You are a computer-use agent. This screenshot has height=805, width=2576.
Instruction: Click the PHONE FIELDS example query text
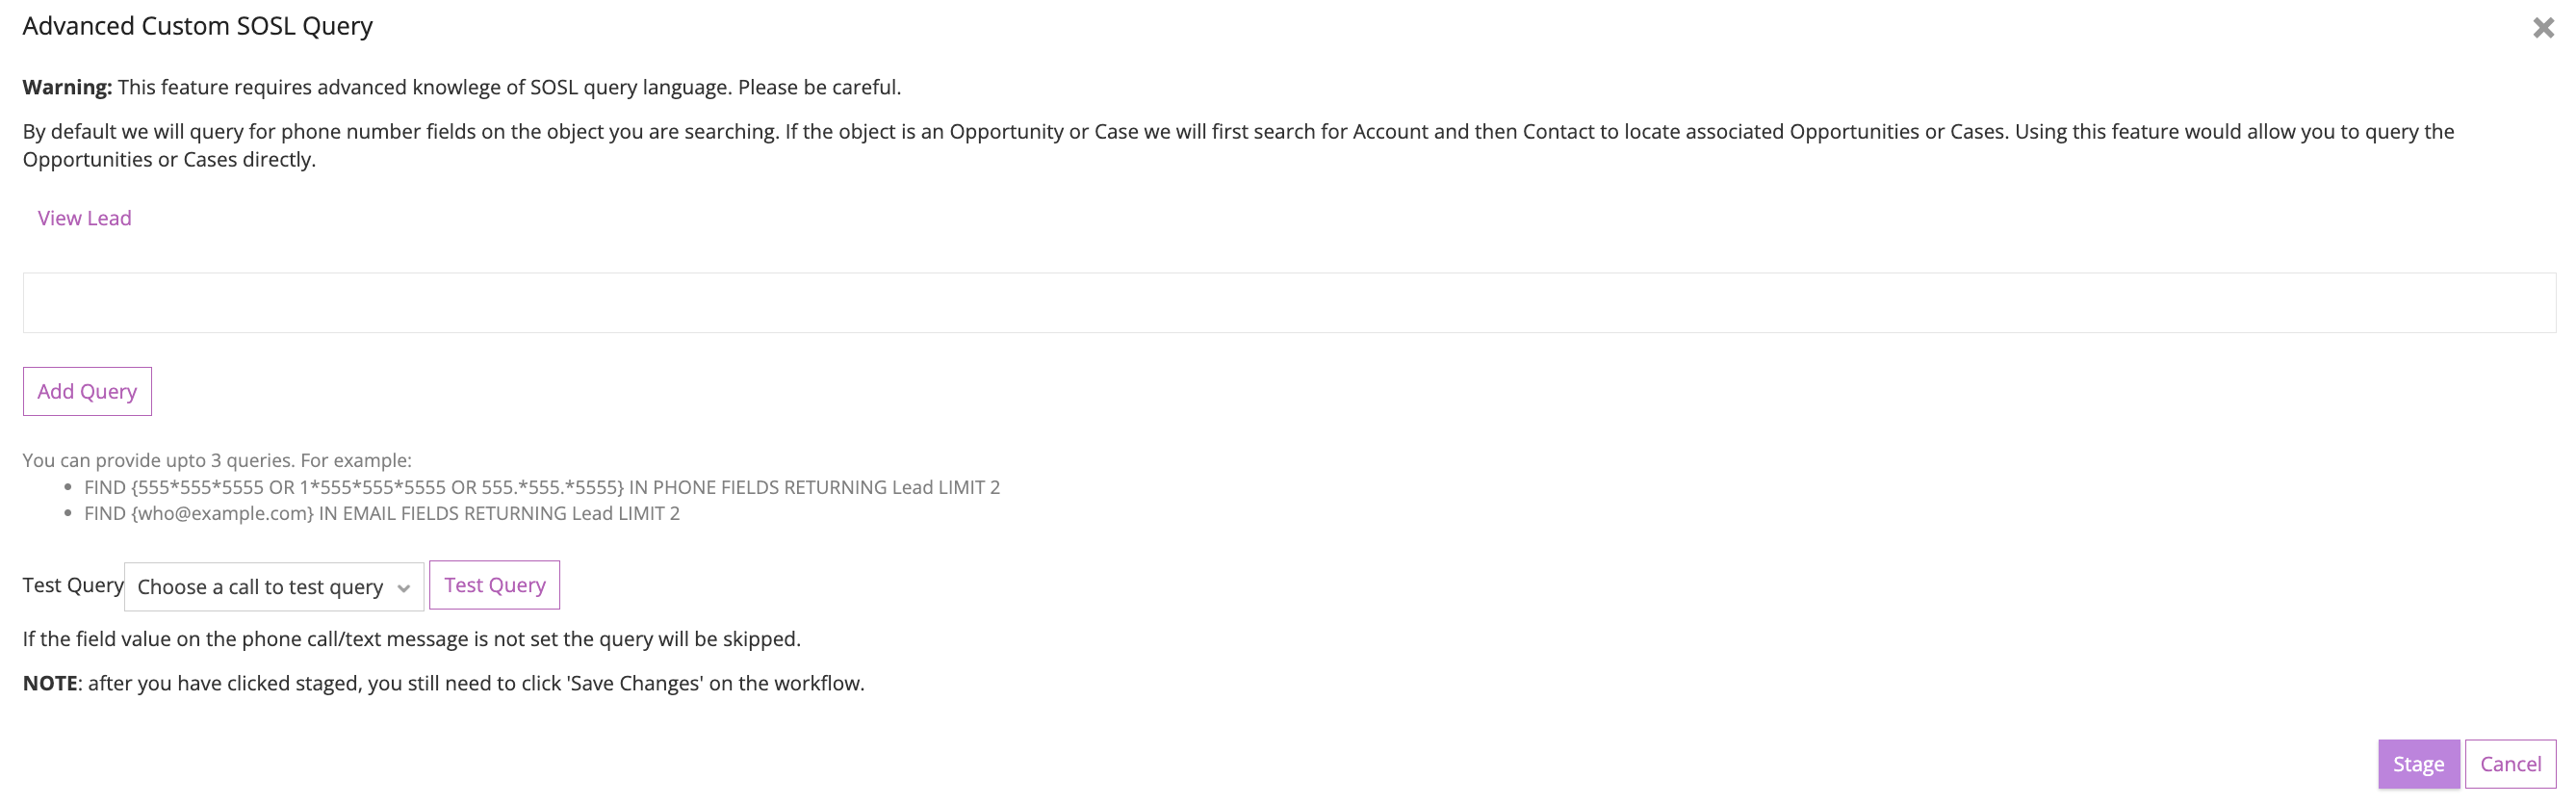[541, 487]
